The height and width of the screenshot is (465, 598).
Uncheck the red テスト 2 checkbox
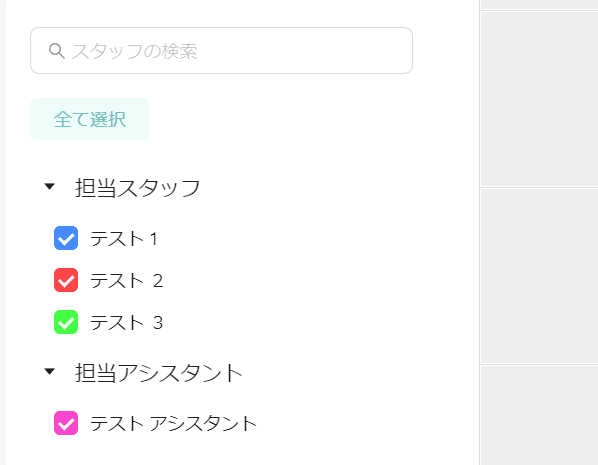(x=66, y=280)
